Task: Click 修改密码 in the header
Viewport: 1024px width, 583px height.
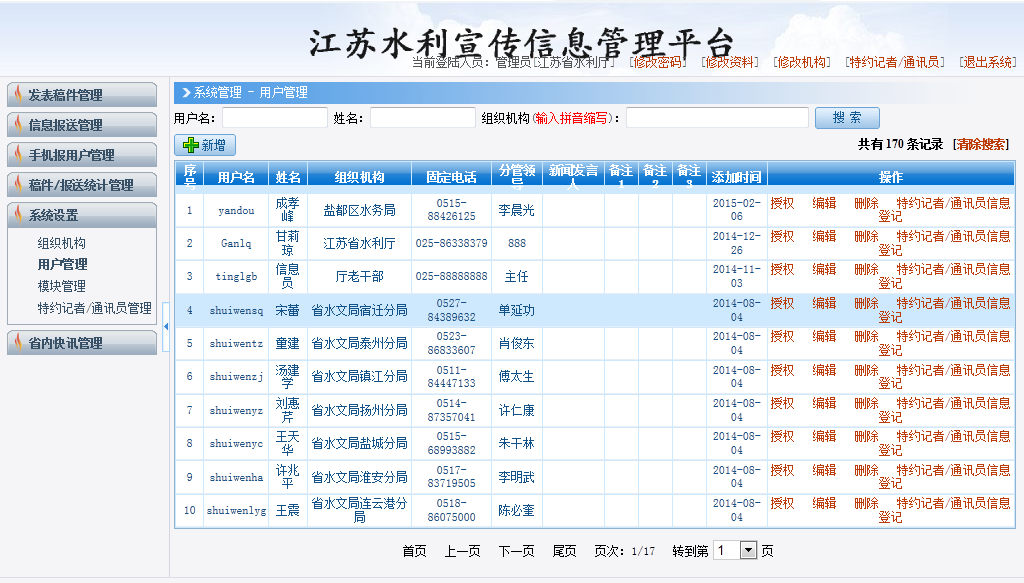Action: pyautogui.click(x=658, y=62)
